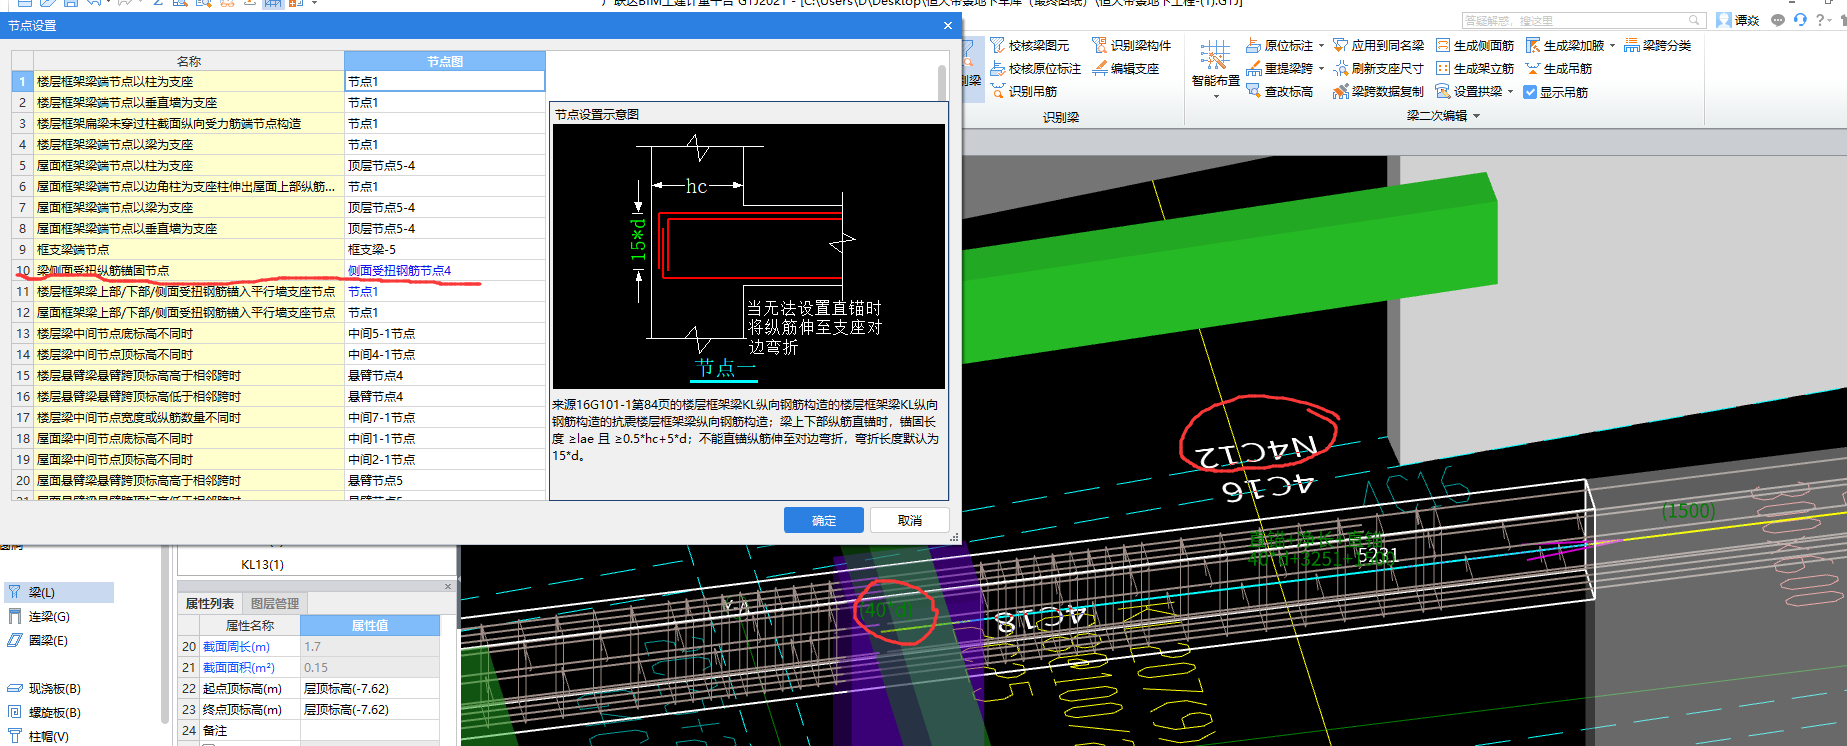Click the 重提梁跨 tool icon
Viewport: 1847px width, 746px height.
[1253, 68]
